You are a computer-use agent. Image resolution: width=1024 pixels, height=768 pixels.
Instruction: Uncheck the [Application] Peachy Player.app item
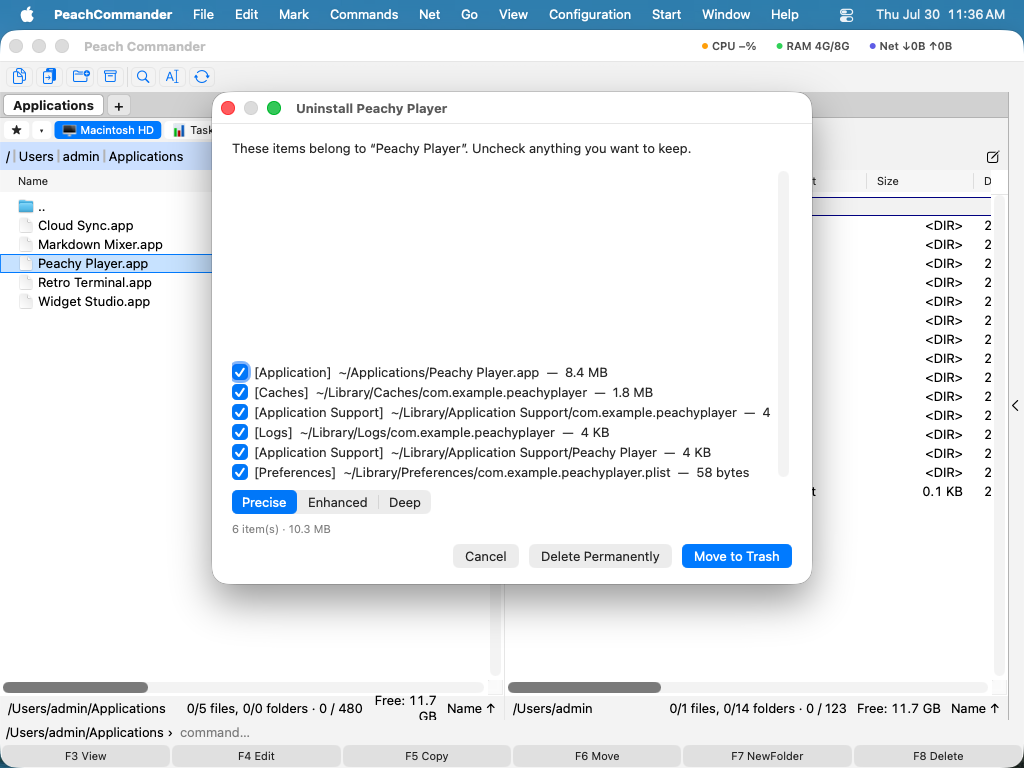(240, 372)
